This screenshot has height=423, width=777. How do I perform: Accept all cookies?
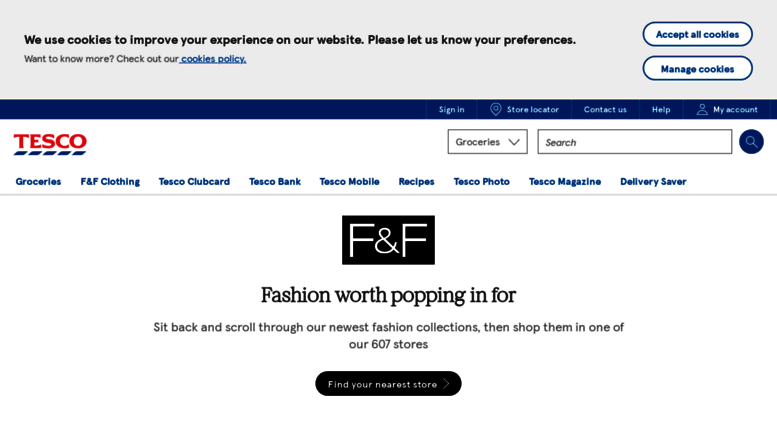pos(697,34)
